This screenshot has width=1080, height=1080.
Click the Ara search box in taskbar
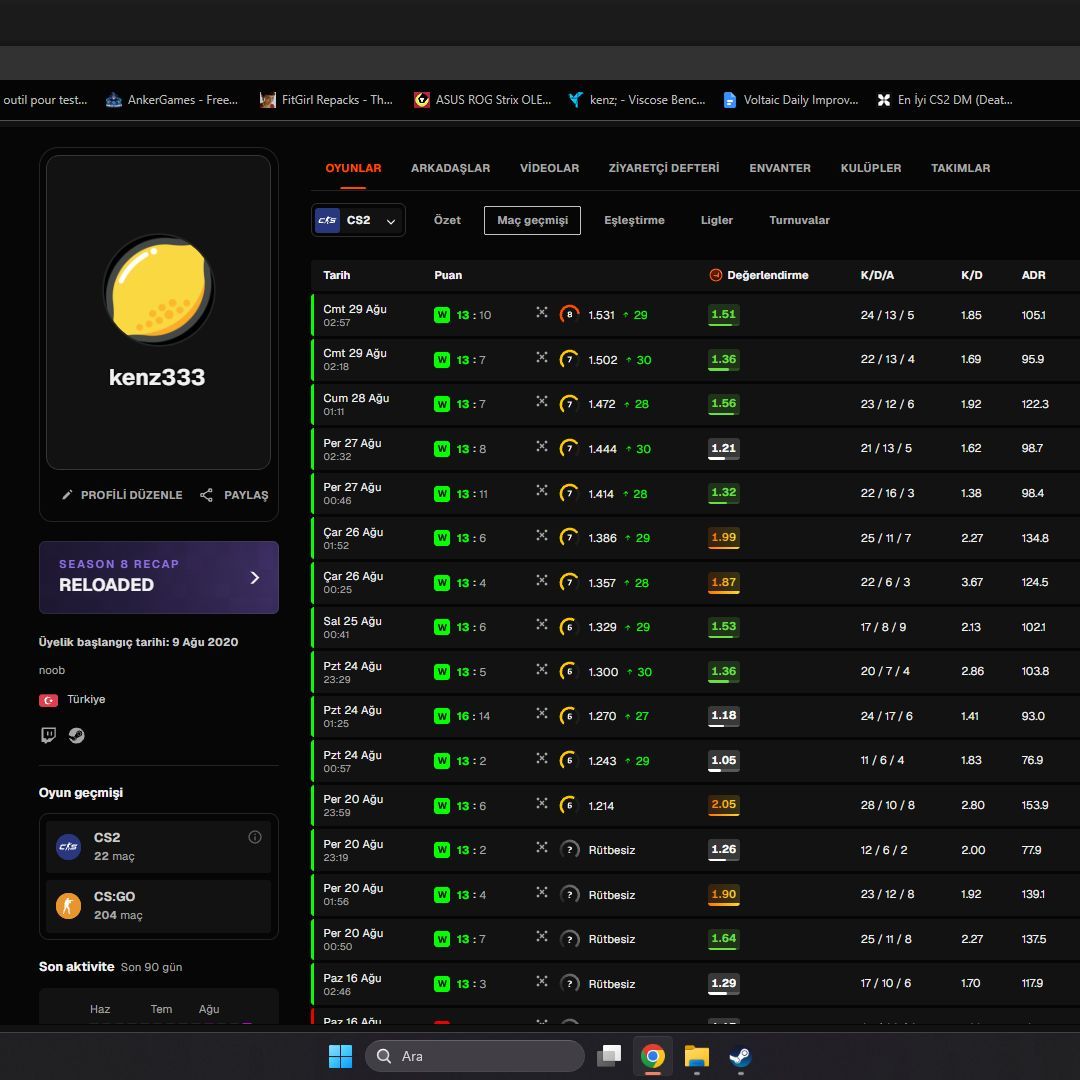(x=475, y=1056)
